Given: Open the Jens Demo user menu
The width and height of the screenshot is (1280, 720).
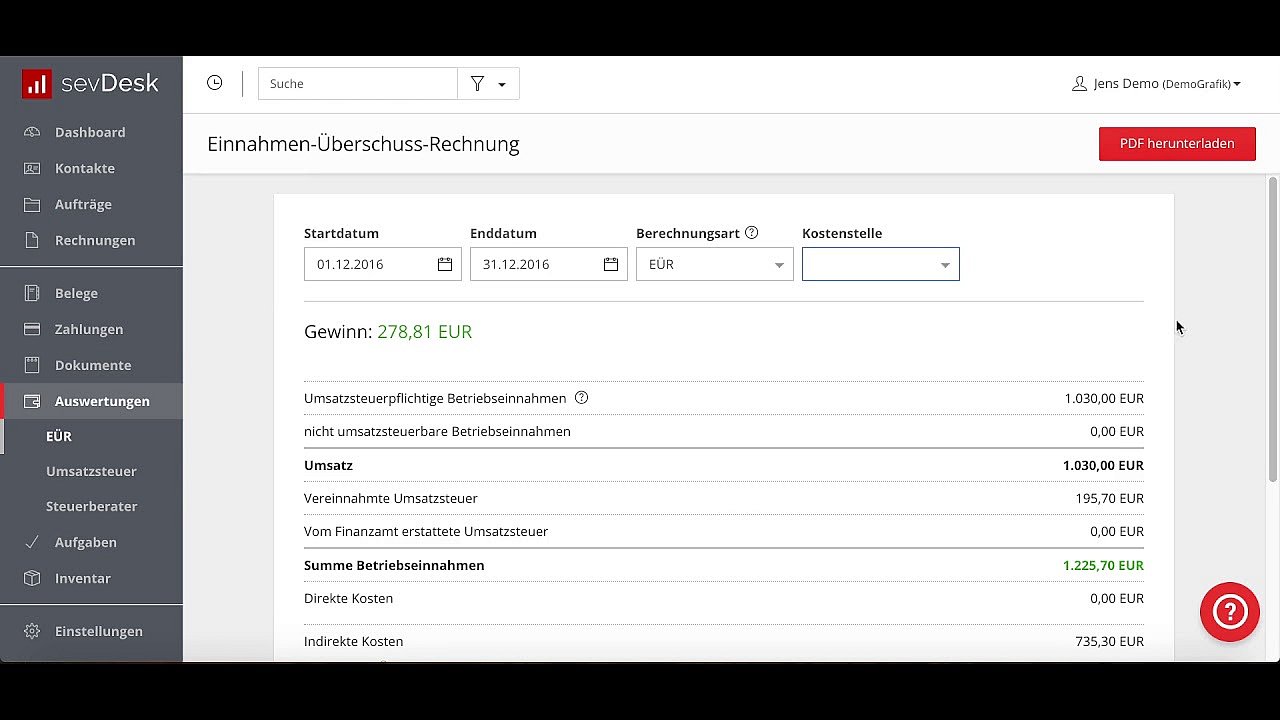Looking at the screenshot, I should [x=1156, y=84].
